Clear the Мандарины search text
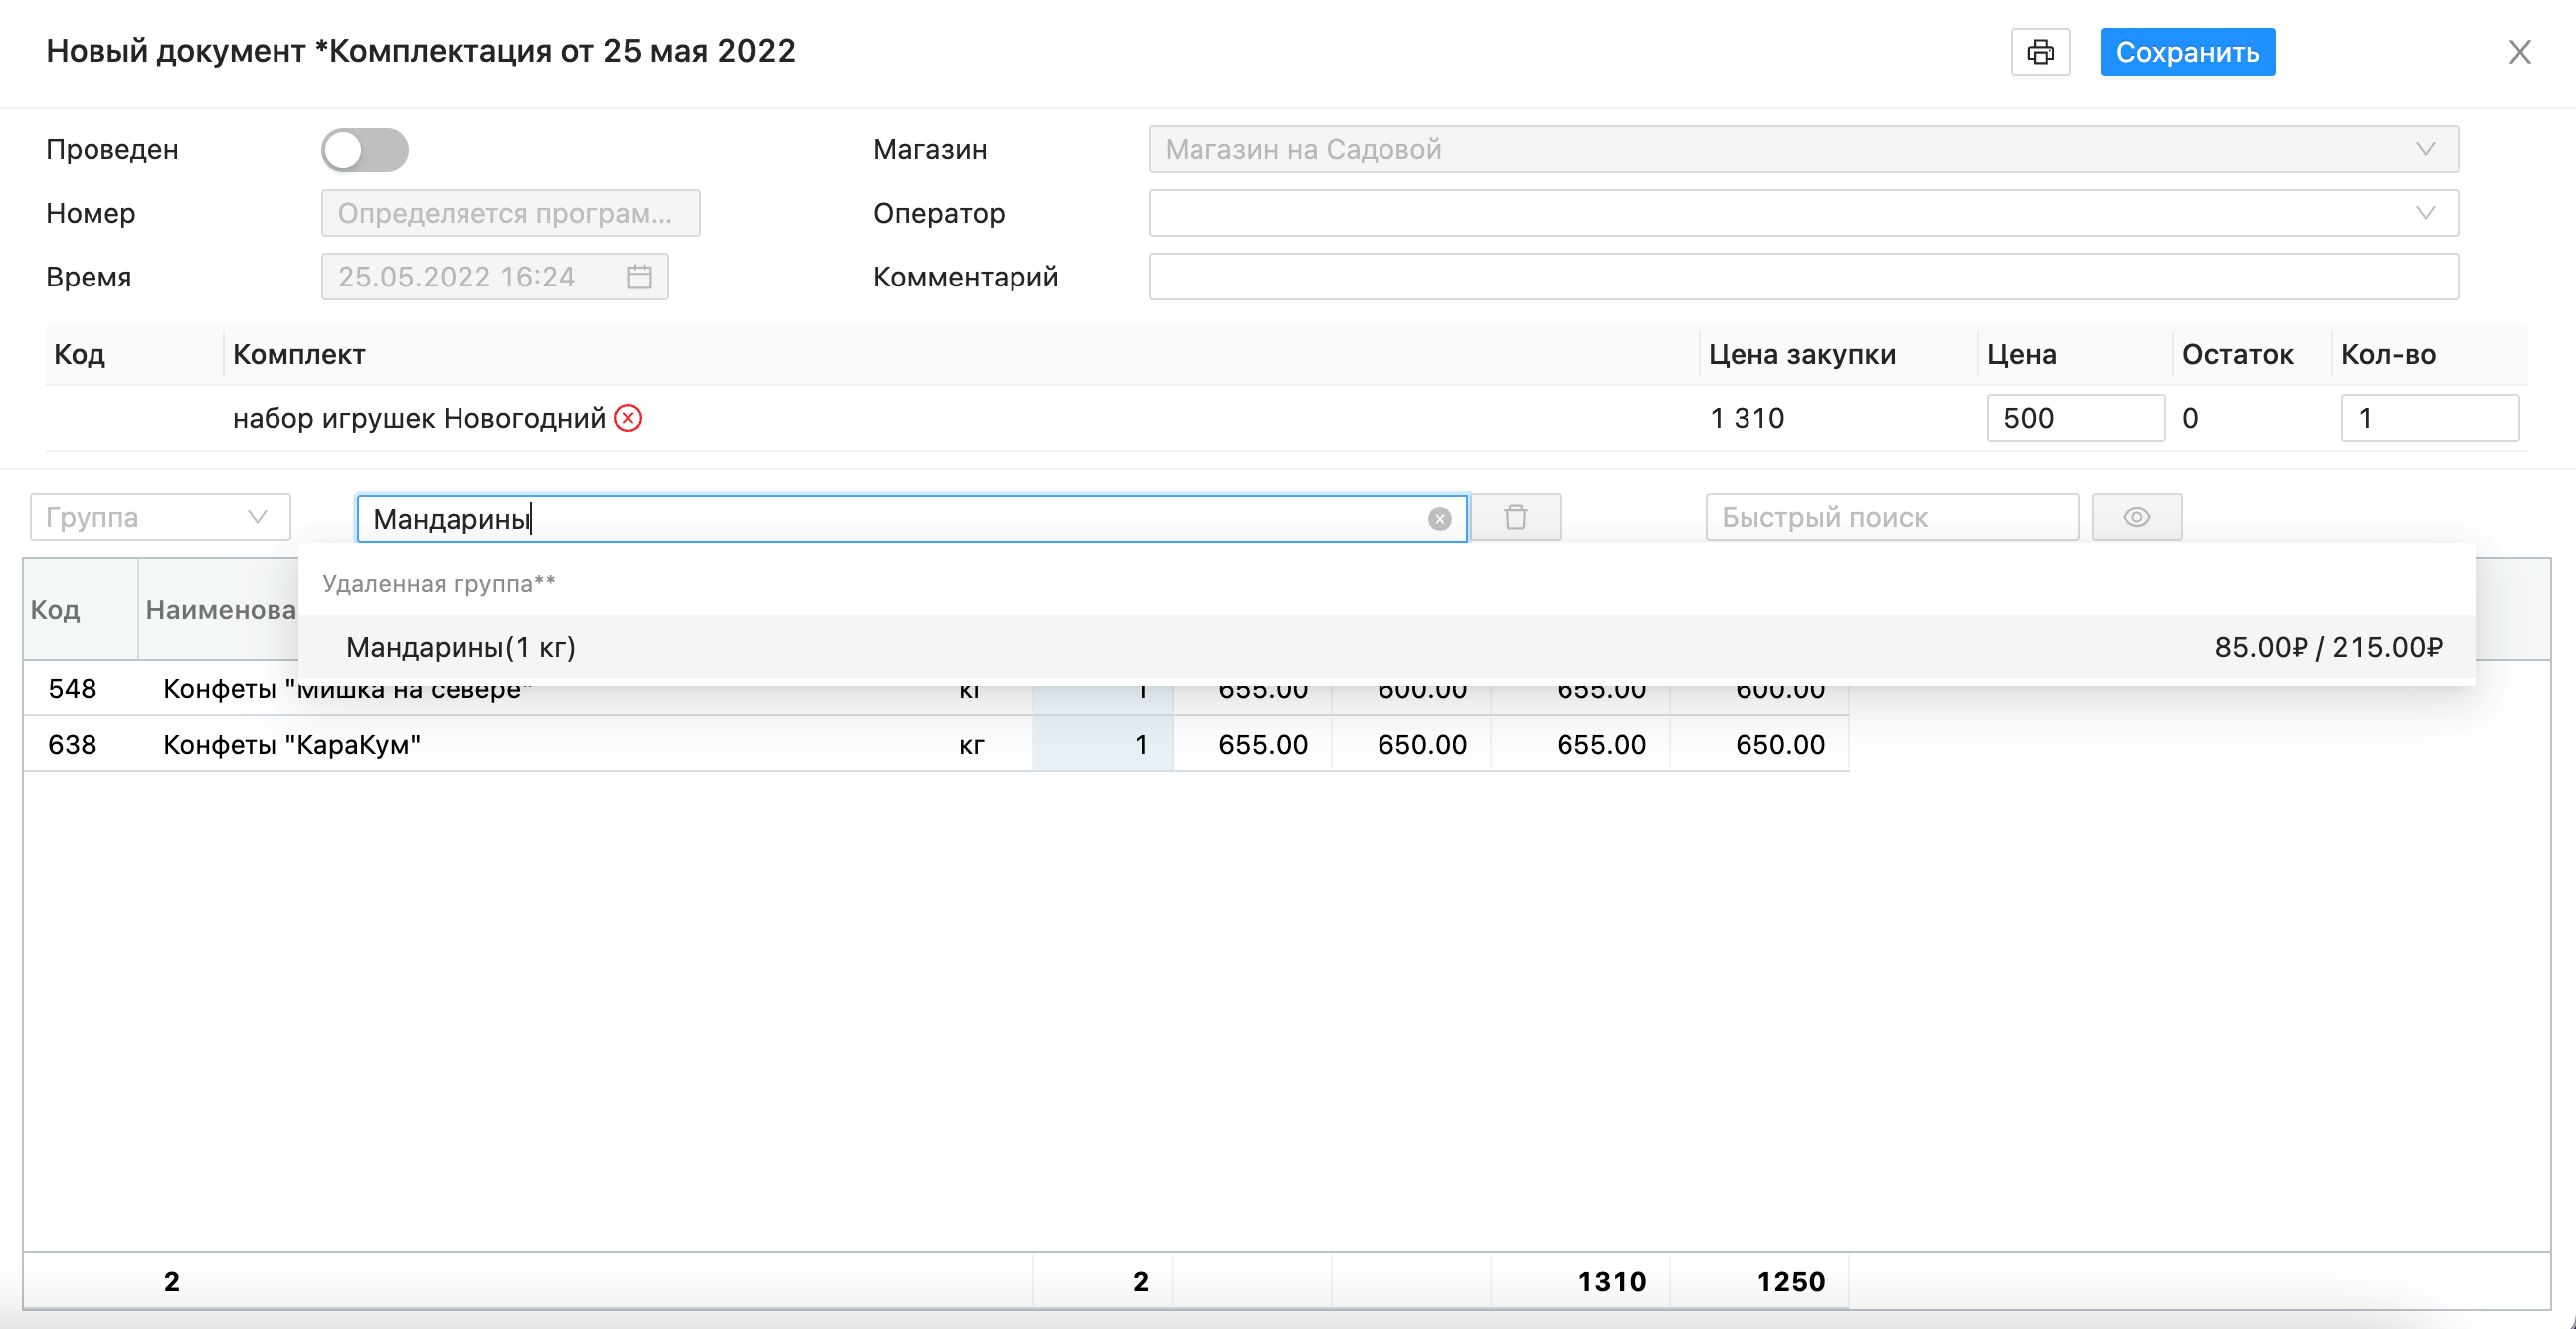Viewport: 2576px width, 1329px height. (1439, 519)
